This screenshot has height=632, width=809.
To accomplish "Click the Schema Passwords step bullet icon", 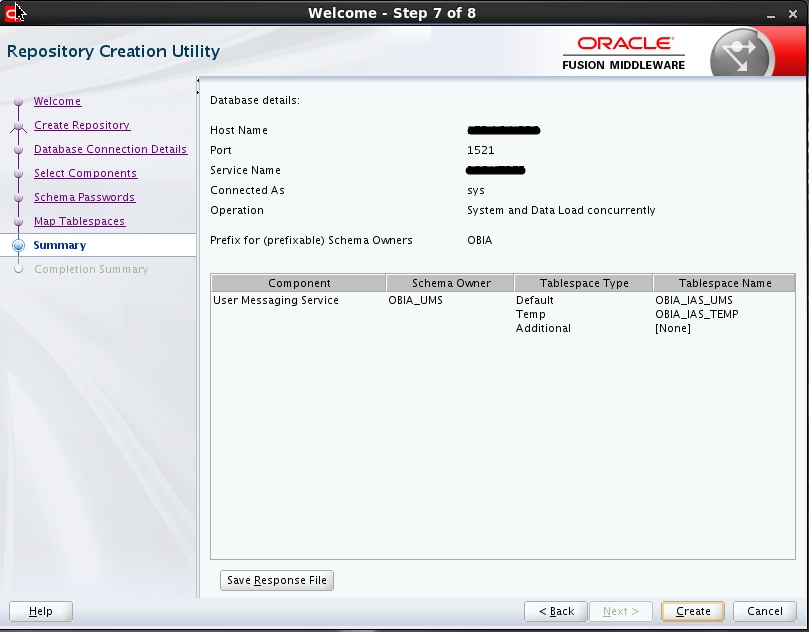I will click(19, 198).
